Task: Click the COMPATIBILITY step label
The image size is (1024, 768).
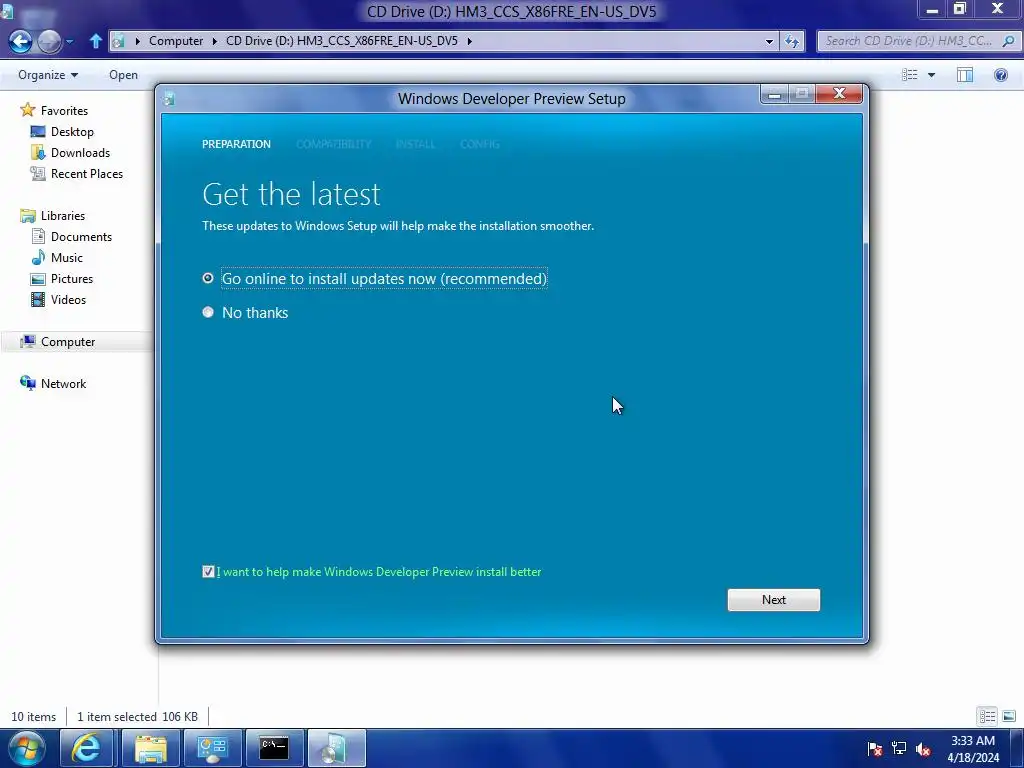Action: tap(334, 144)
